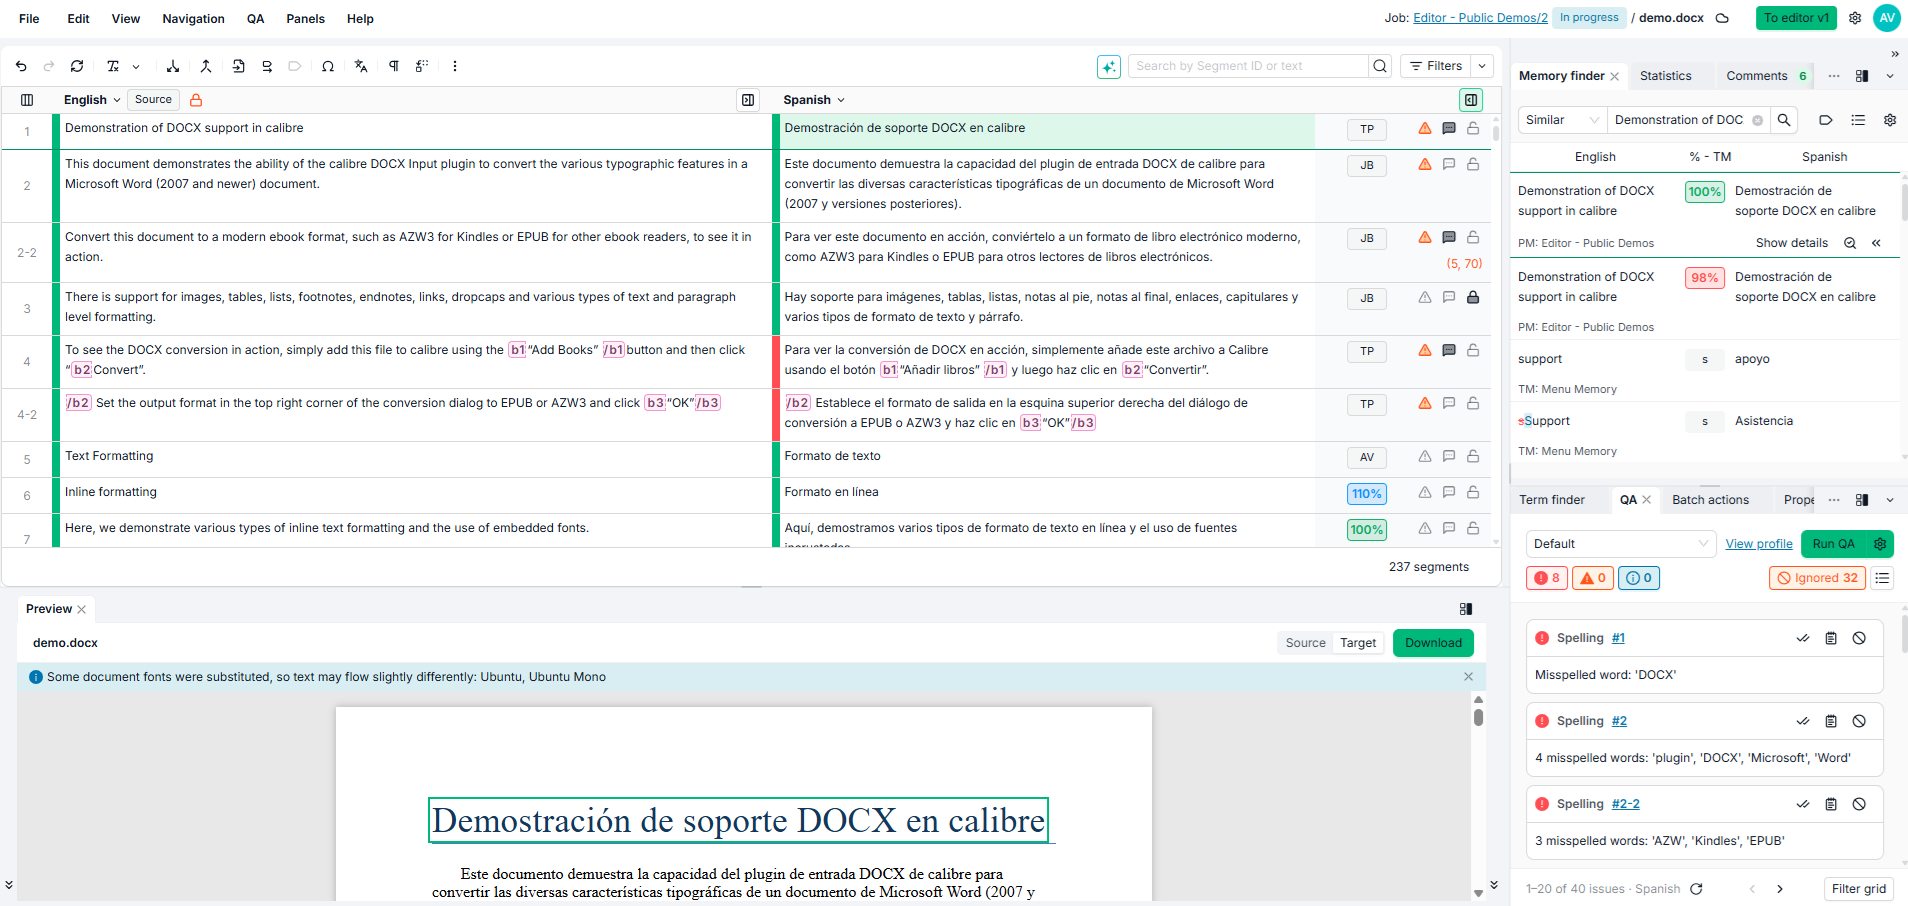Click the Memory finder settings gear

click(1890, 120)
